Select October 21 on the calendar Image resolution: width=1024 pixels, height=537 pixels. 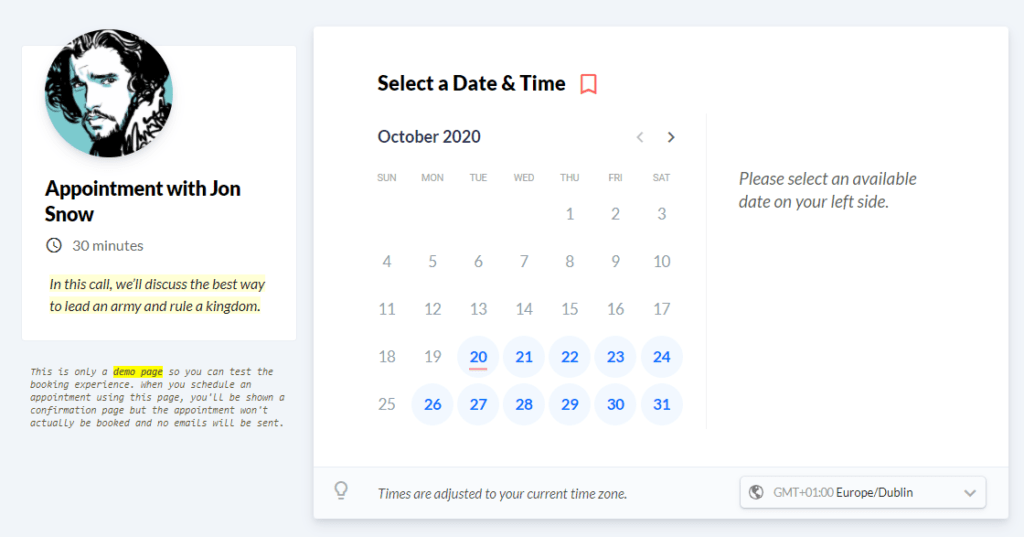coord(524,357)
